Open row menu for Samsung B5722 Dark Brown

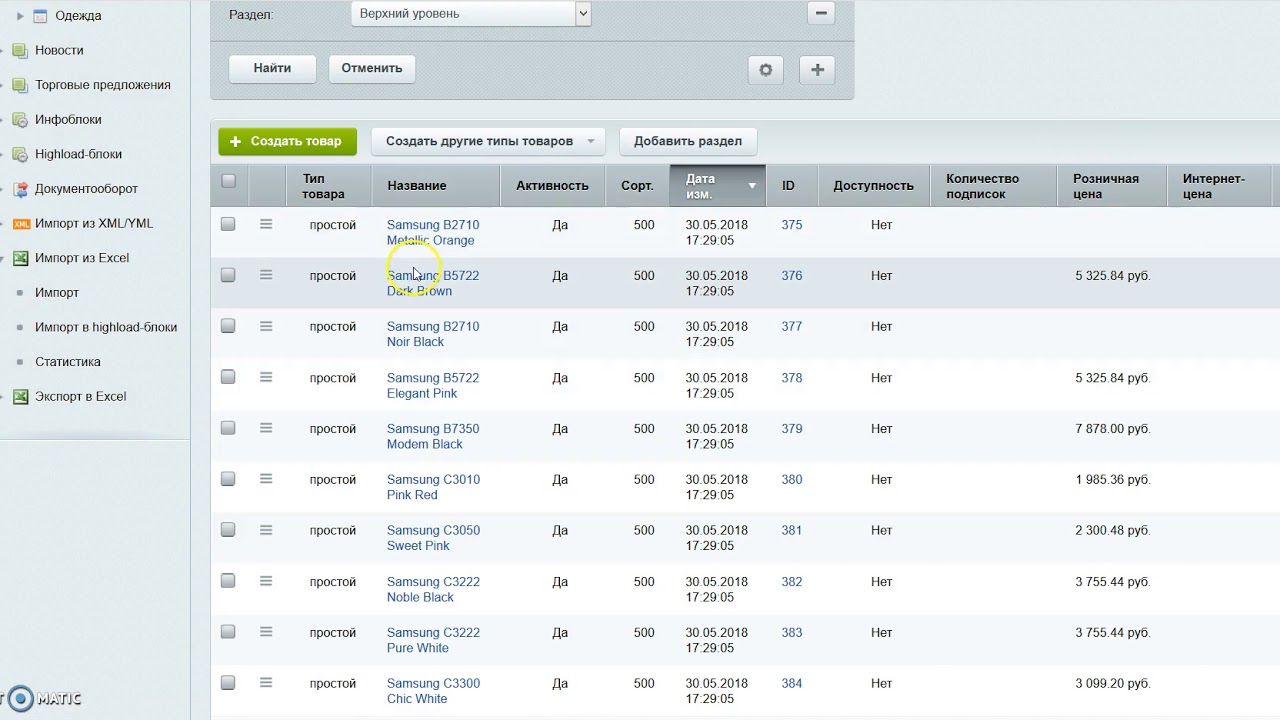(x=266, y=274)
